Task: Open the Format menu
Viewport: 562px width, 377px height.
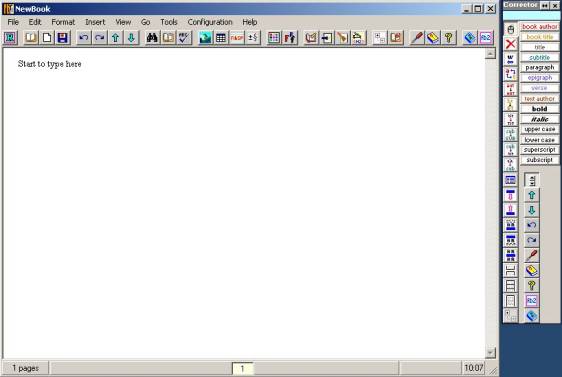Action: click(63, 22)
